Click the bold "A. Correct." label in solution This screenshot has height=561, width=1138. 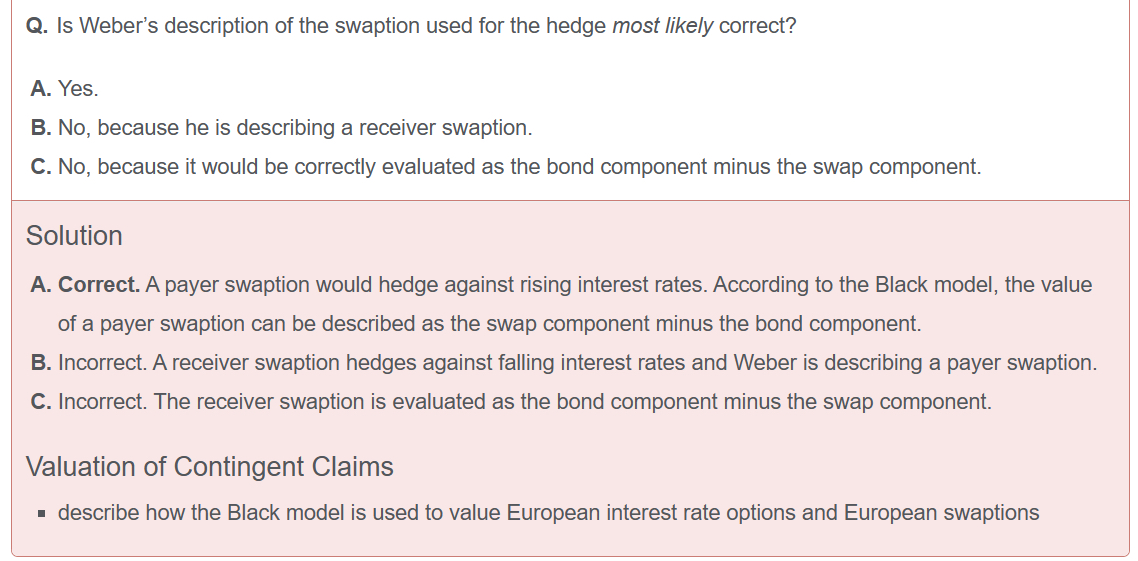(x=85, y=285)
